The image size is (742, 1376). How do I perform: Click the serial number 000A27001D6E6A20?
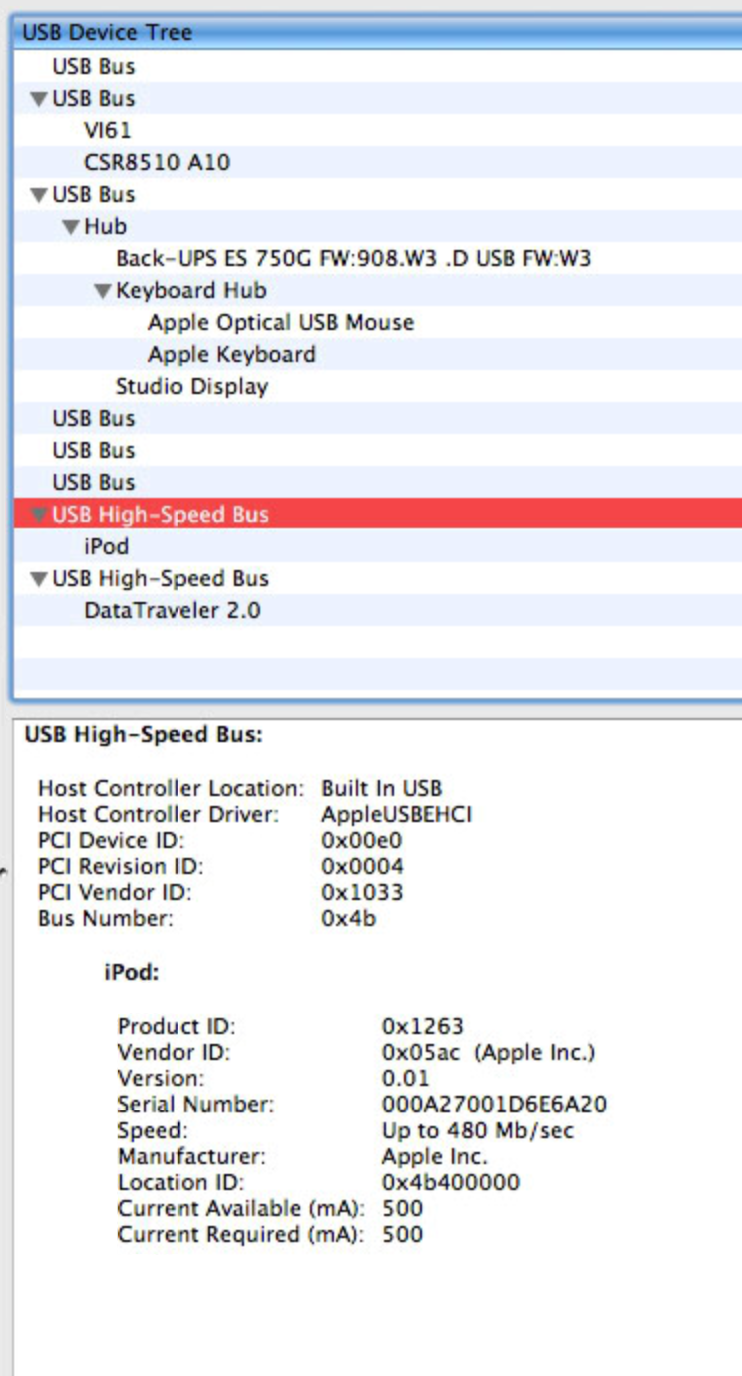(x=494, y=1104)
